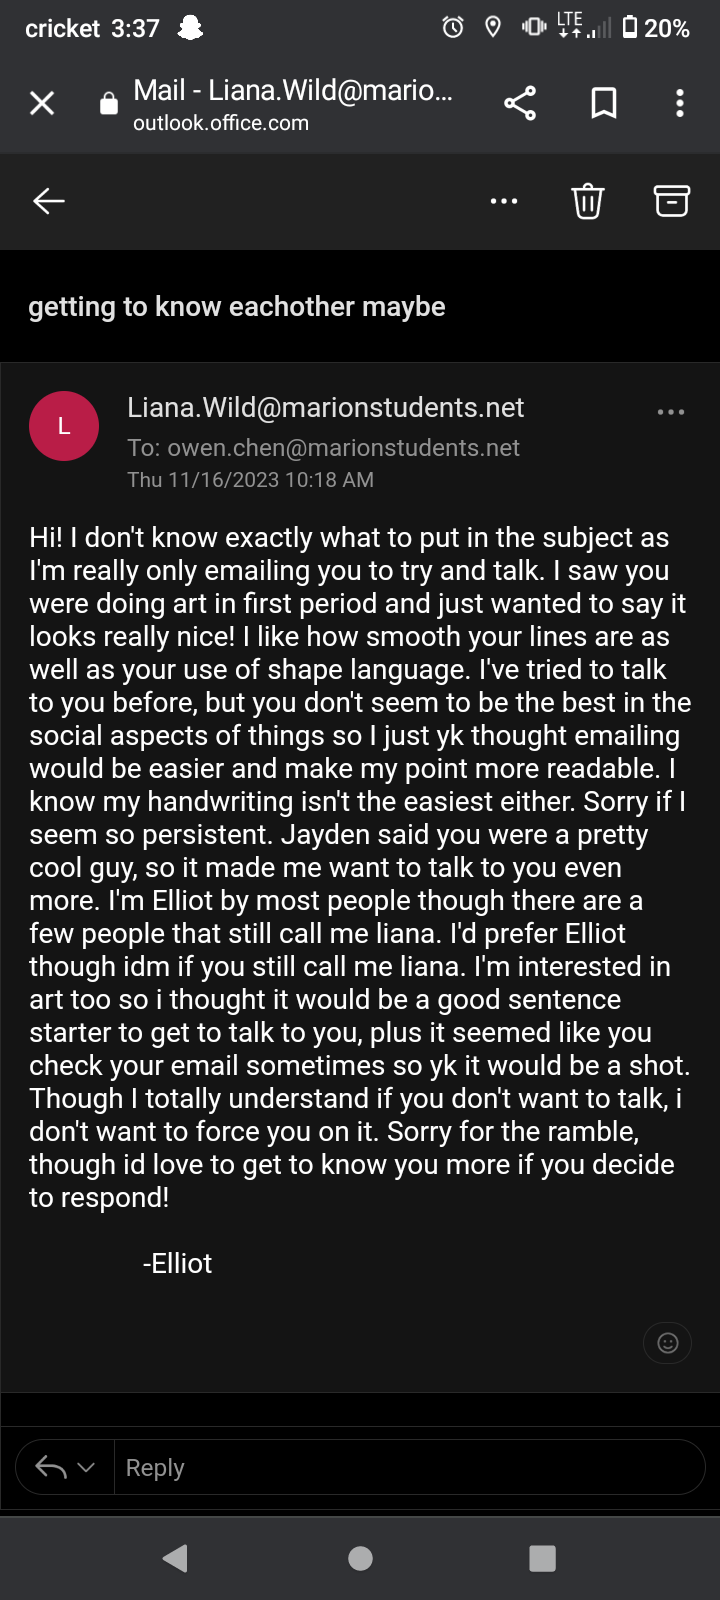
Task: Open the browser three-dot overflow menu
Action: [680, 103]
